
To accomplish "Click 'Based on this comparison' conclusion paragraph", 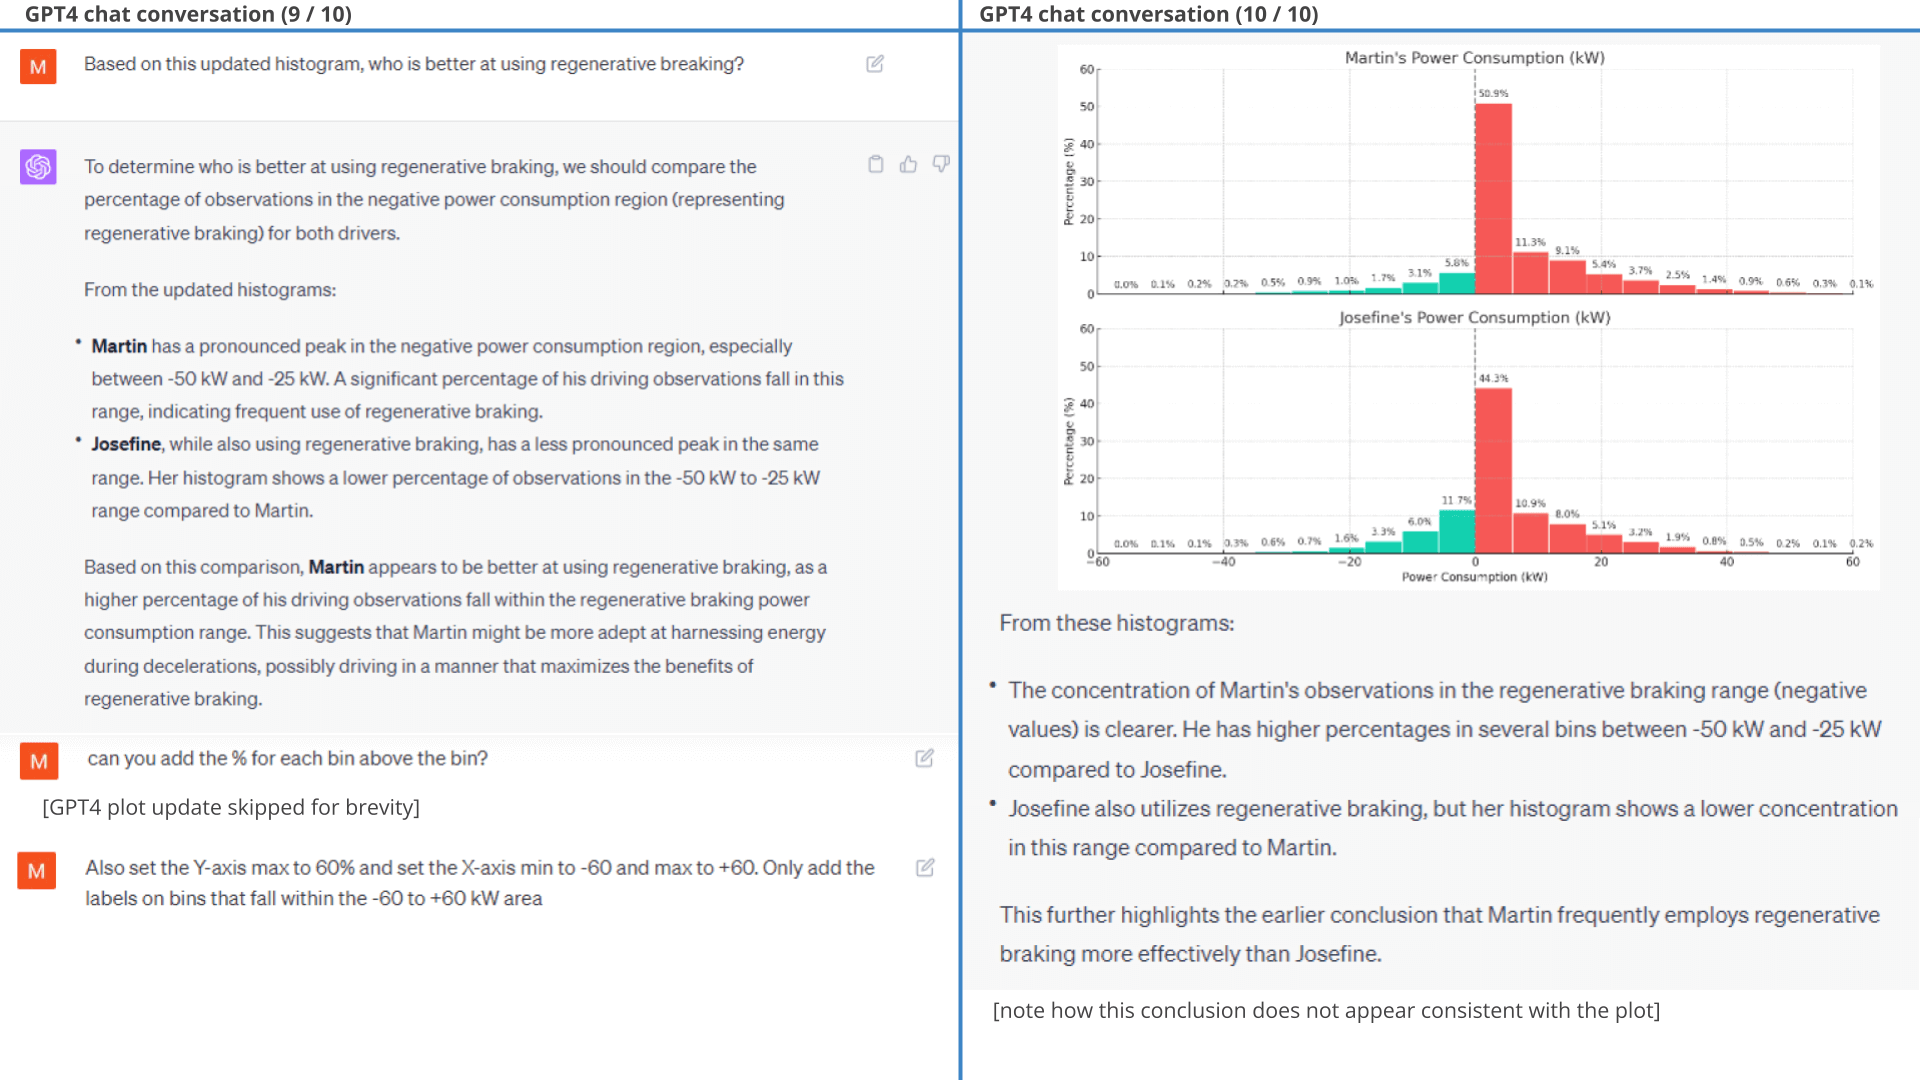I will [x=455, y=632].
